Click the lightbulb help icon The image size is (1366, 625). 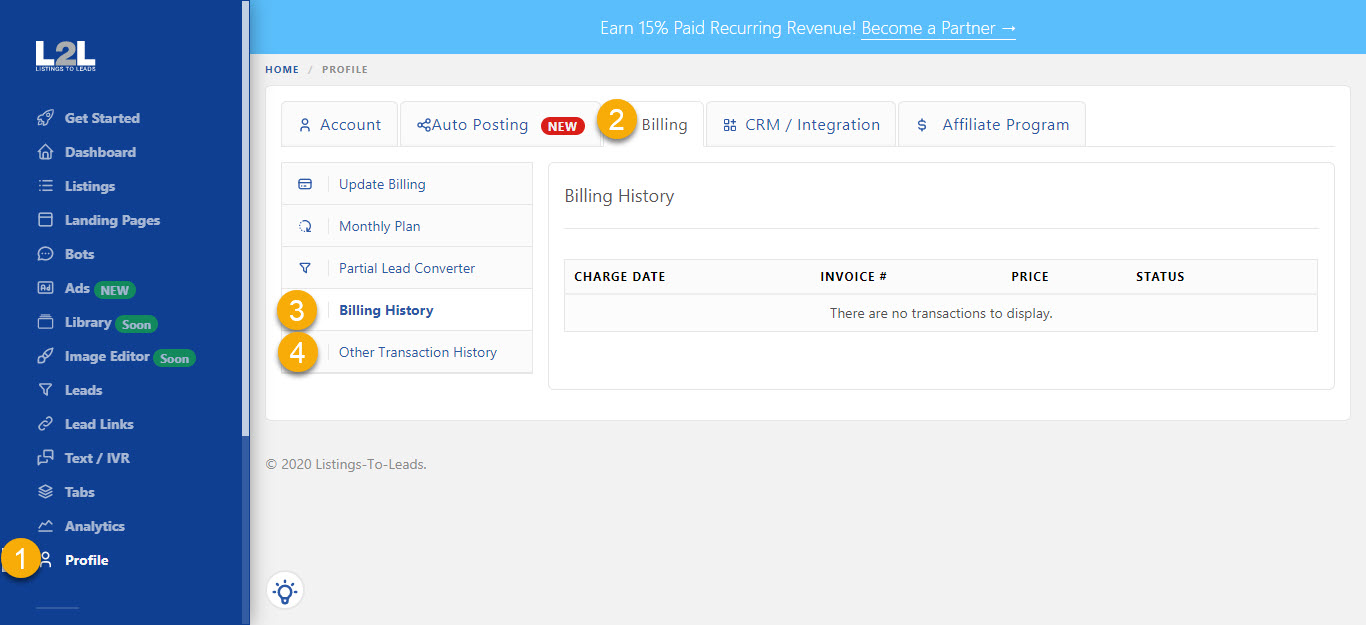point(286,591)
